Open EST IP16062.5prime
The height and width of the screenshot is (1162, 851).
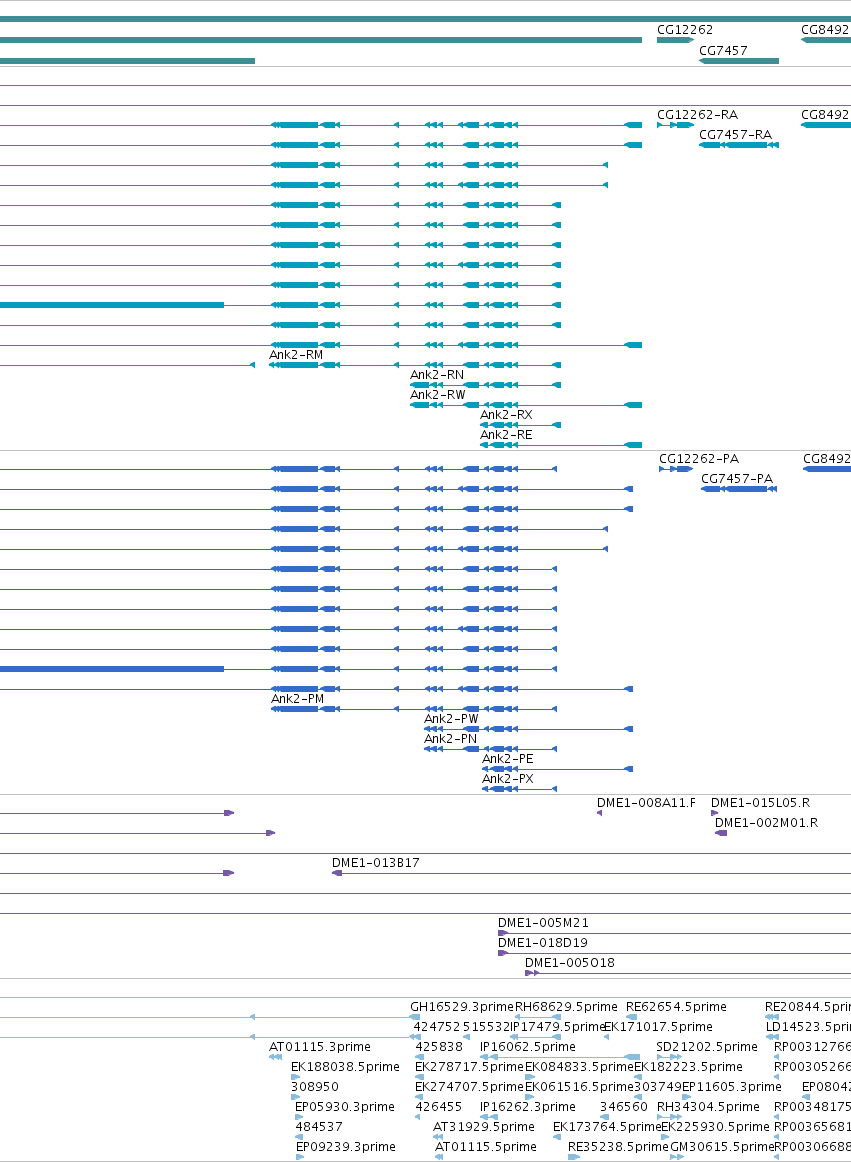528,1046
